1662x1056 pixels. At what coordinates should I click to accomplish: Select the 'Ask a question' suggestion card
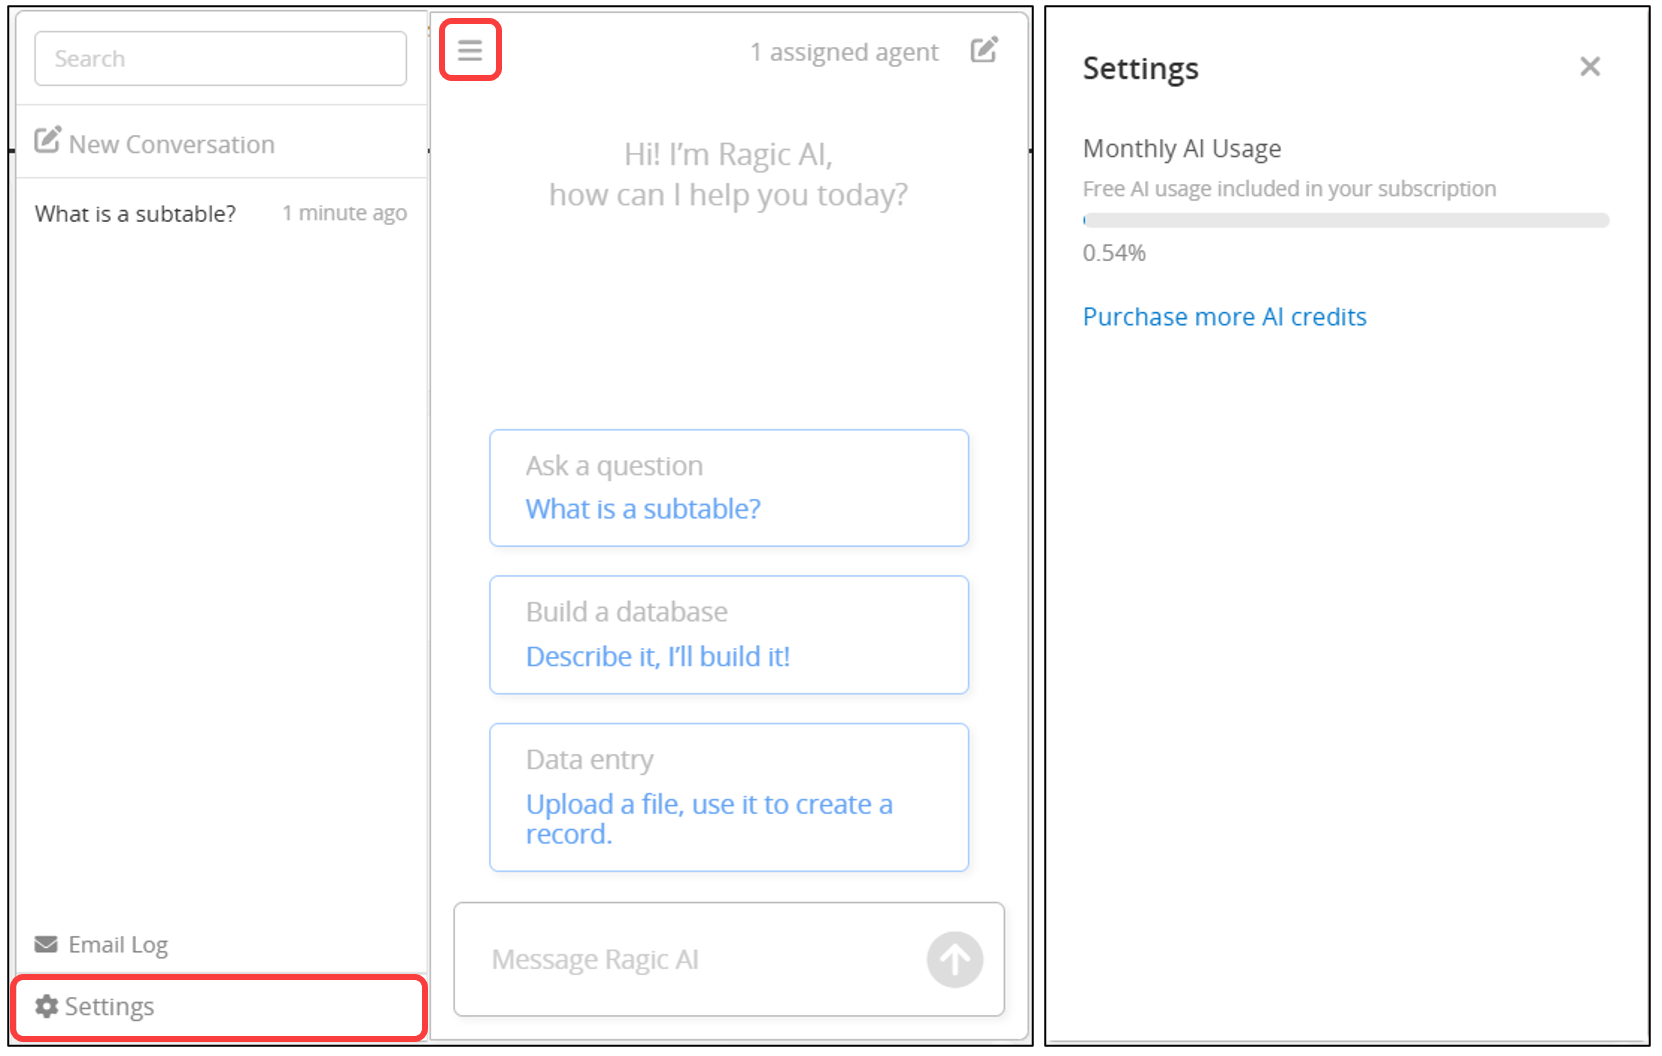tap(728, 488)
